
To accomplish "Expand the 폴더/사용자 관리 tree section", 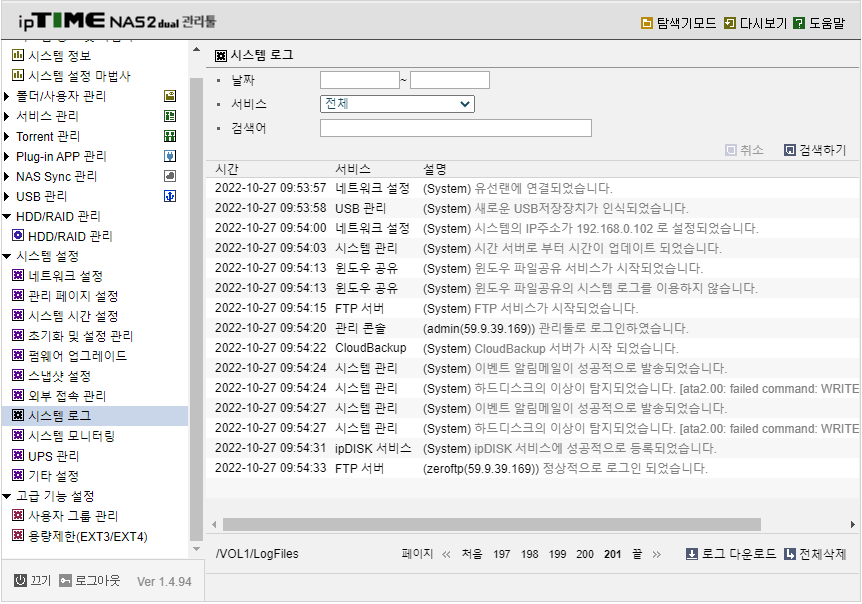I will tap(7, 96).
